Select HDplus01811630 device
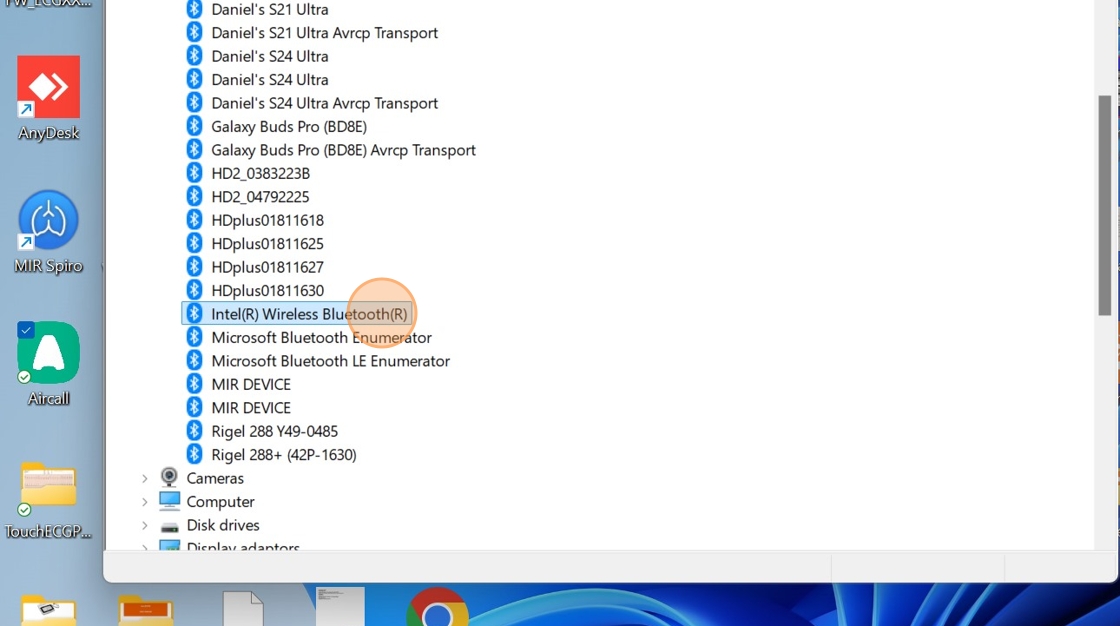 click(x=267, y=291)
